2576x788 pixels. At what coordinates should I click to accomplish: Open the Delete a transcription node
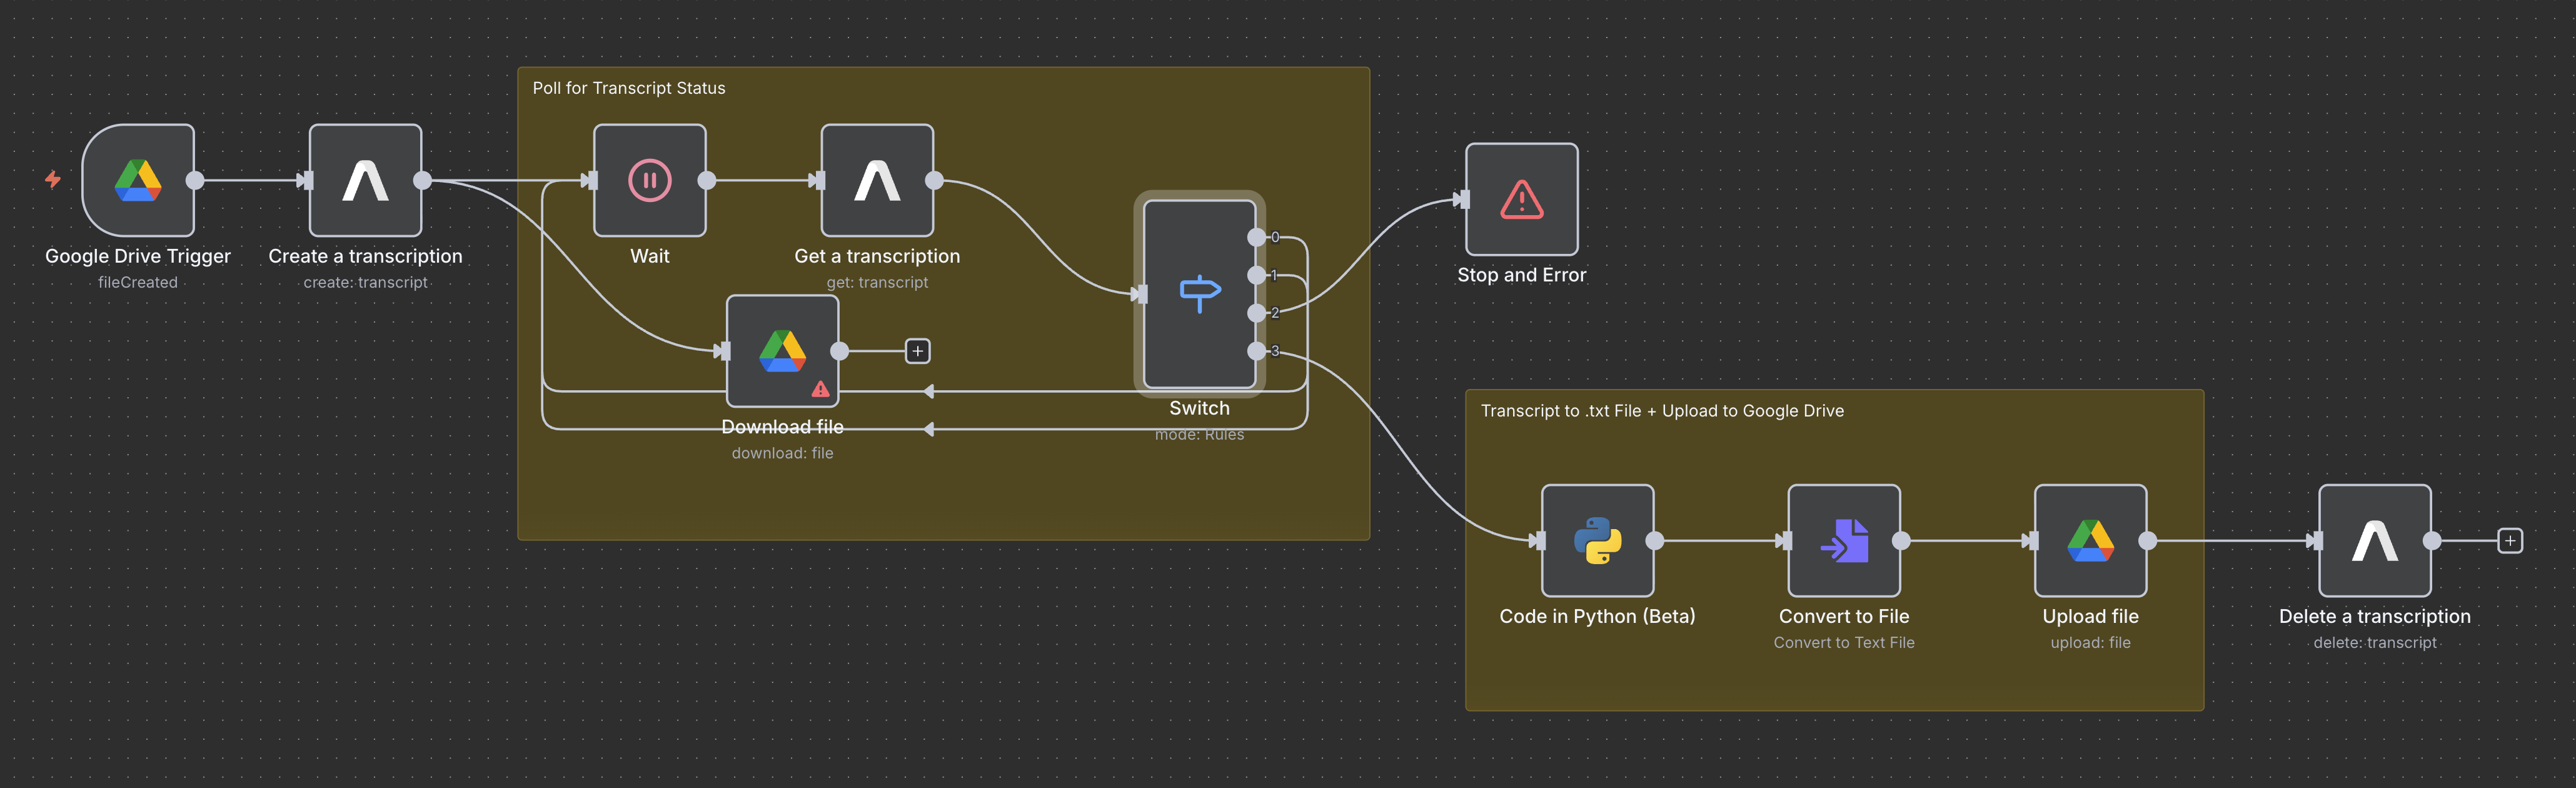coord(2374,541)
